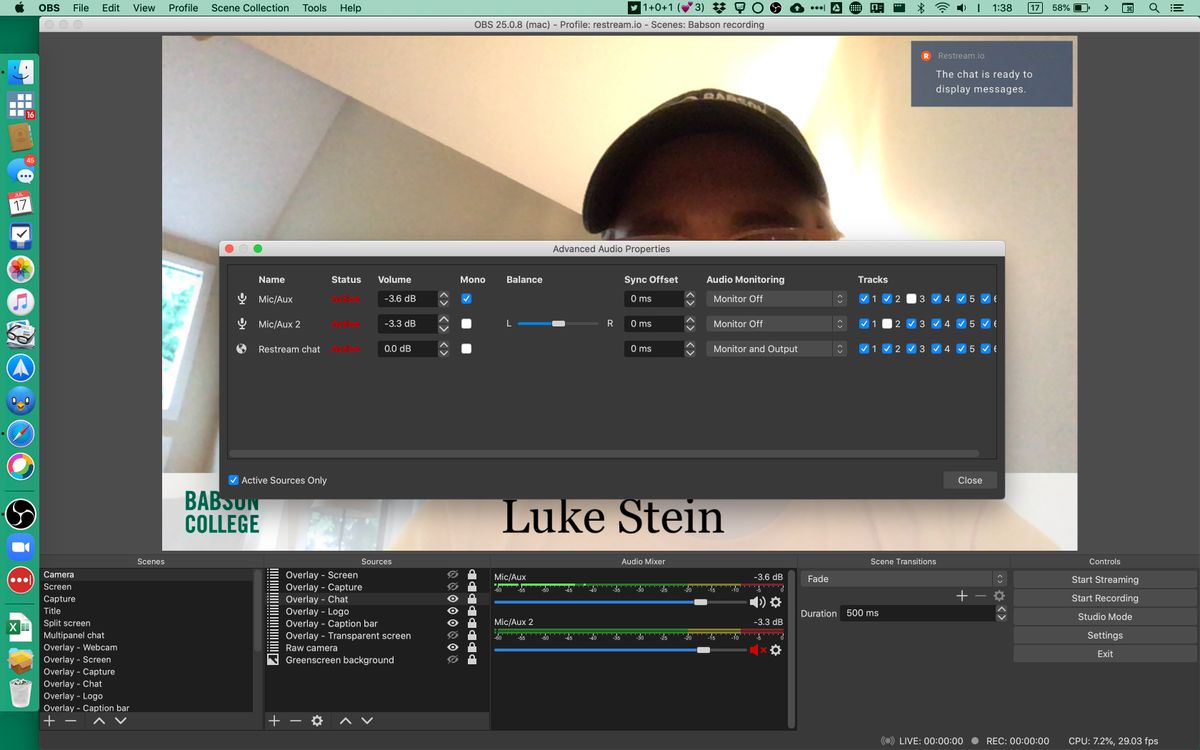1200x750 pixels.
Task: Open Mic/Aux audio monitoring dropdown
Action: coord(776,299)
